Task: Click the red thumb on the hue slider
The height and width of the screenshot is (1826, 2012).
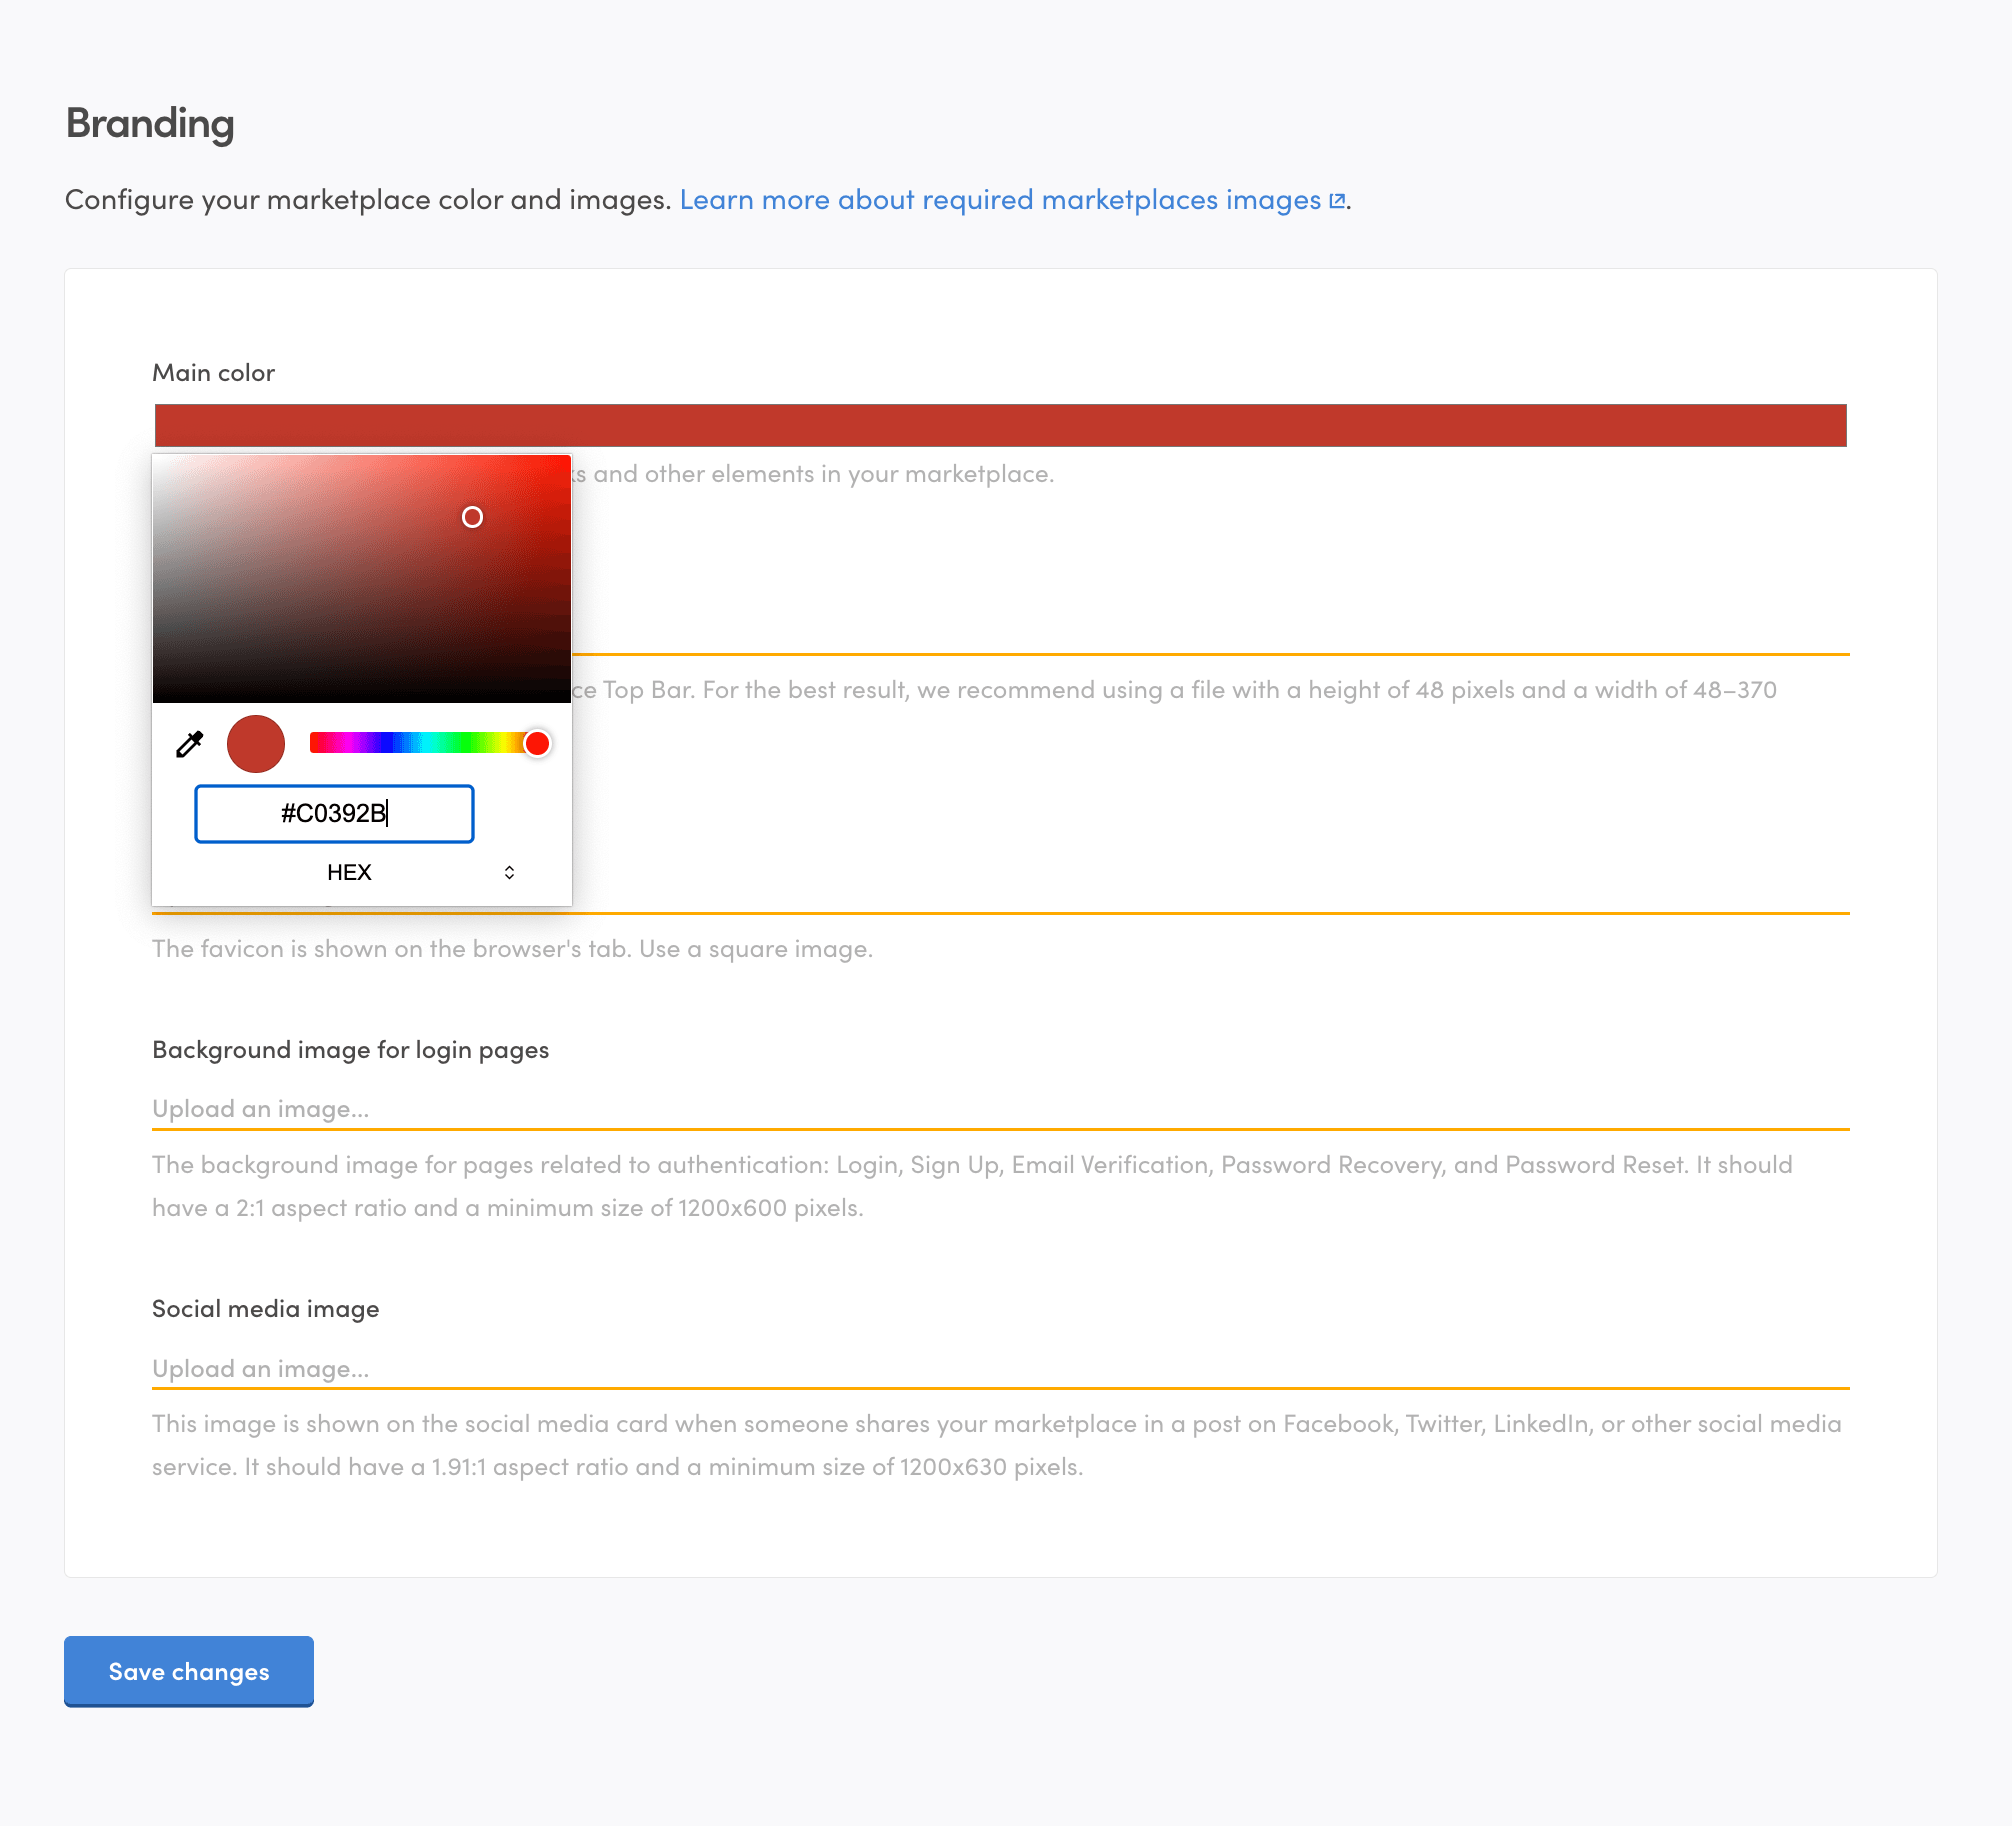Action: (537, 743)
